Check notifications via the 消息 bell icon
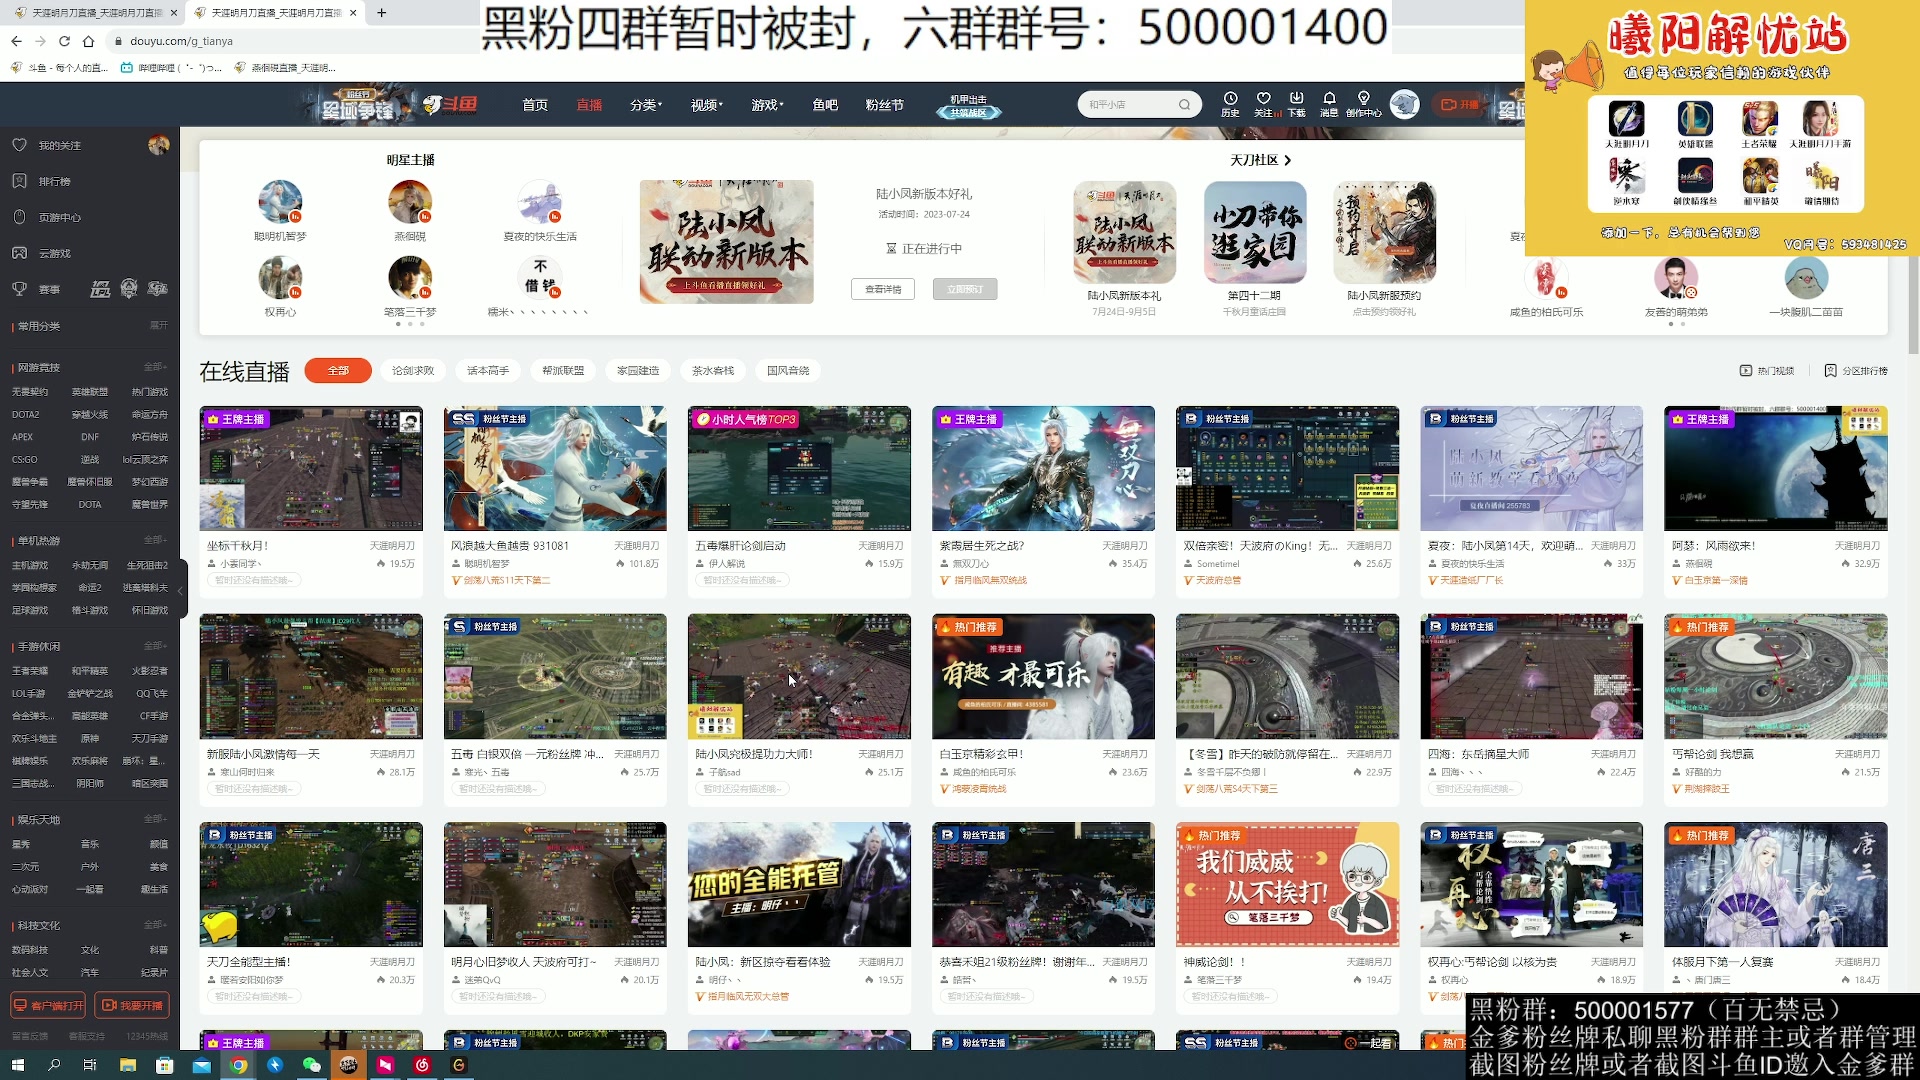Screen dimensions: 1920x1080 tap(1329, 104)
